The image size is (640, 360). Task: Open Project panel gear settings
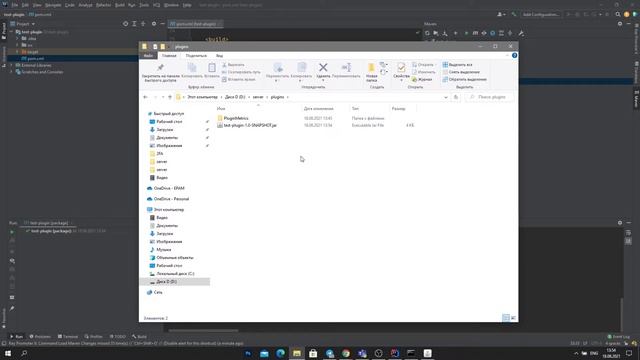(154, 24)
